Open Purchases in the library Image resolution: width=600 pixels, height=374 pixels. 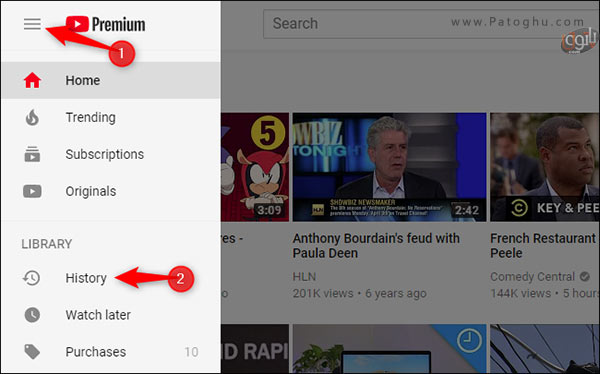111,351
